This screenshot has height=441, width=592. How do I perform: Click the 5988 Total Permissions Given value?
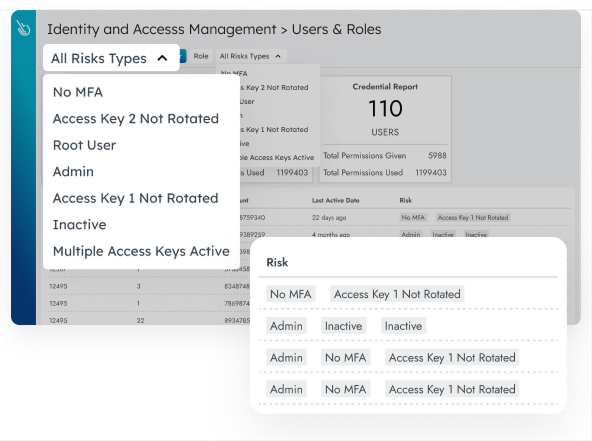tap(437, 156)
